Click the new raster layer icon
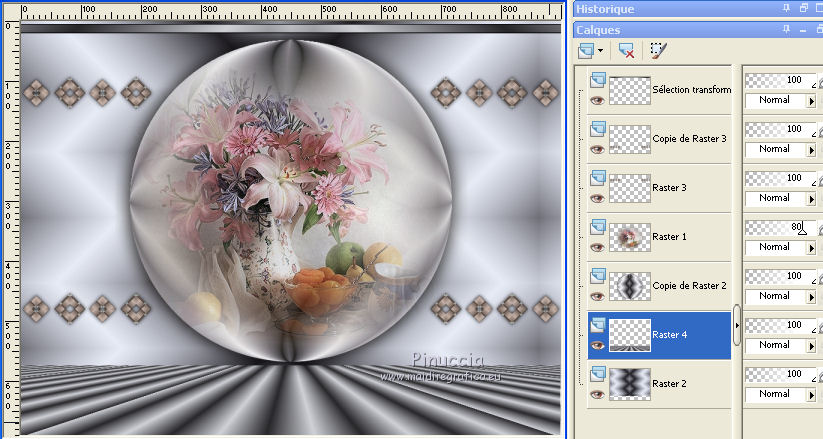The image size is (823, 439). tap(586, 50)
